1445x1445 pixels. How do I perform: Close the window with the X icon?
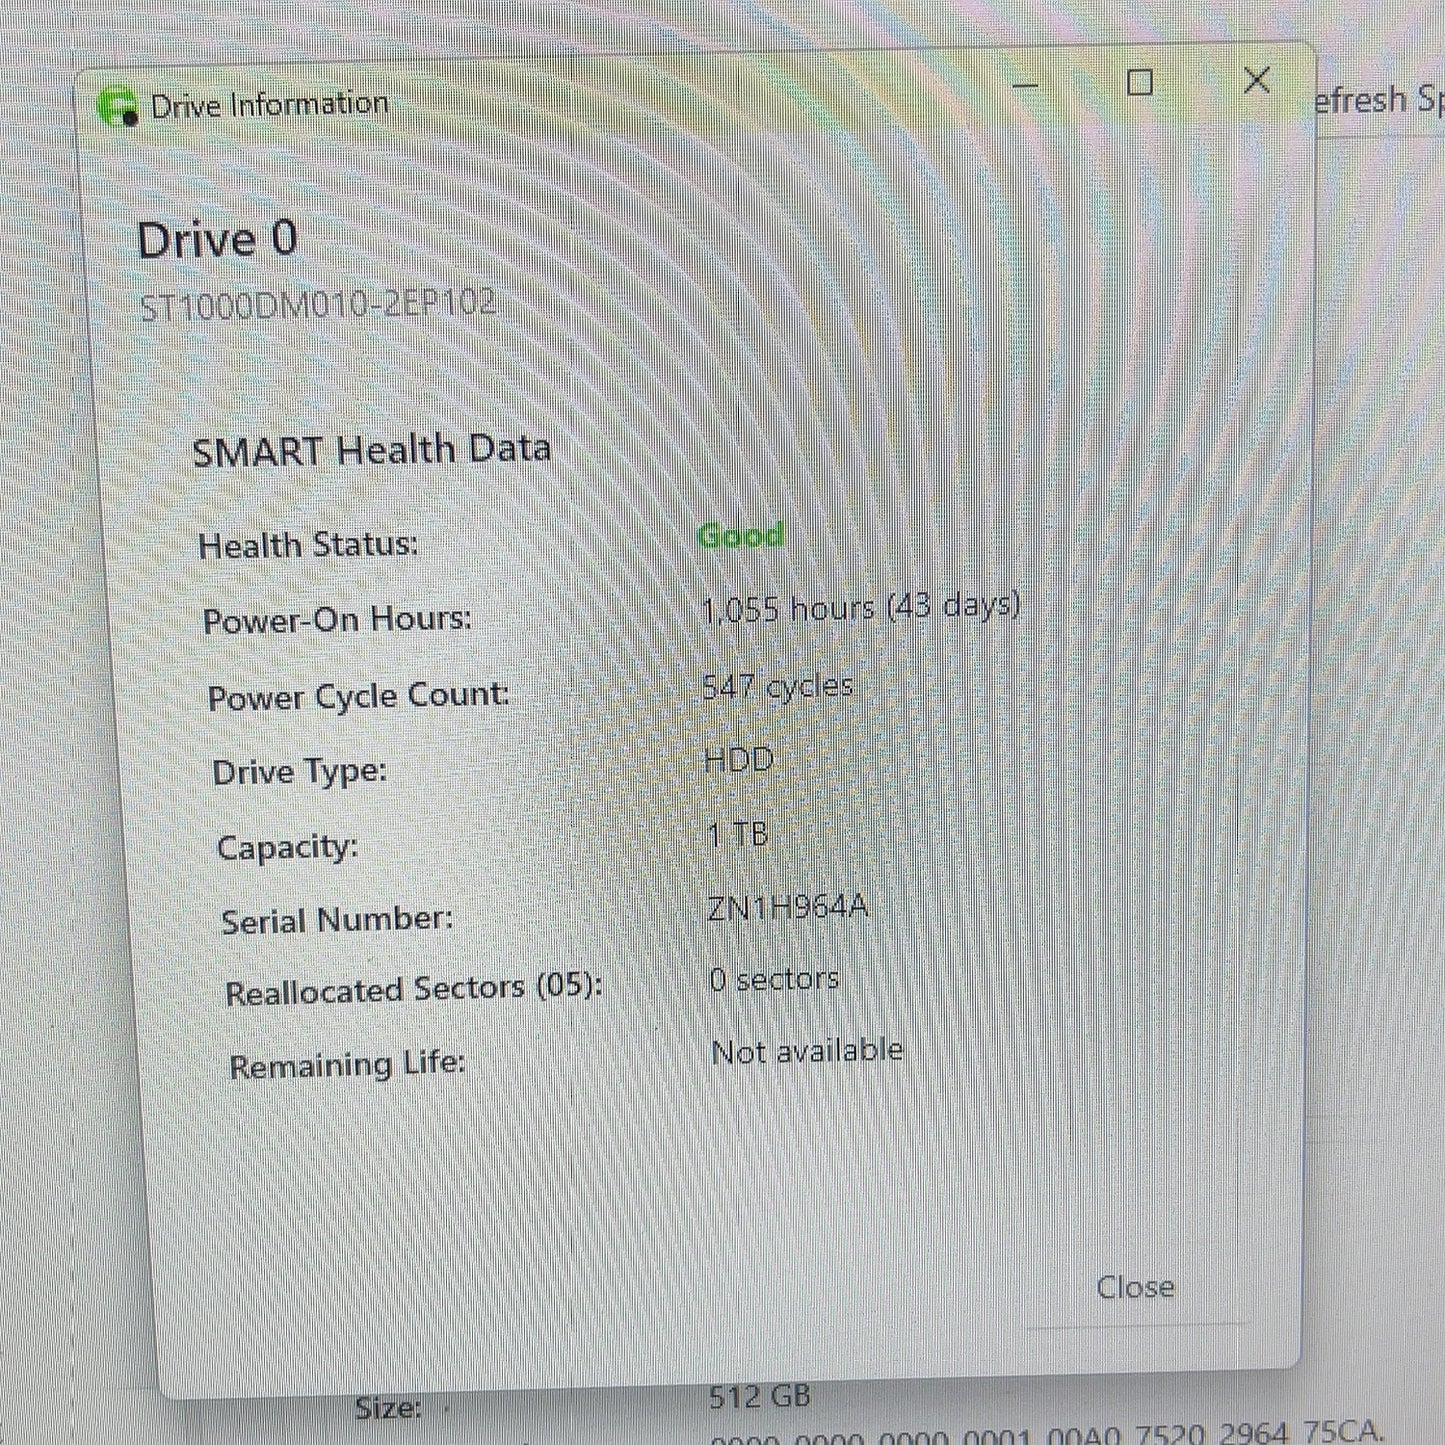point(1257,80)
